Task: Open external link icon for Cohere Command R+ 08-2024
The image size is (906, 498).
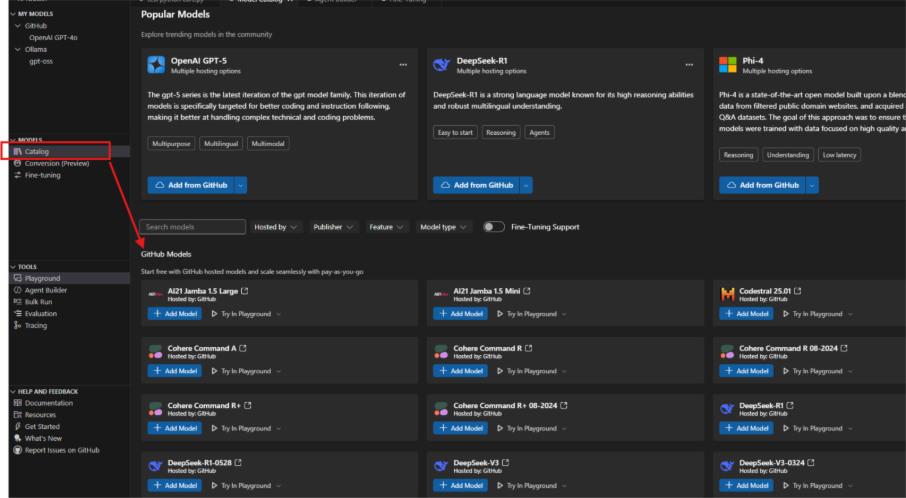Action: [x=564, y=406]
